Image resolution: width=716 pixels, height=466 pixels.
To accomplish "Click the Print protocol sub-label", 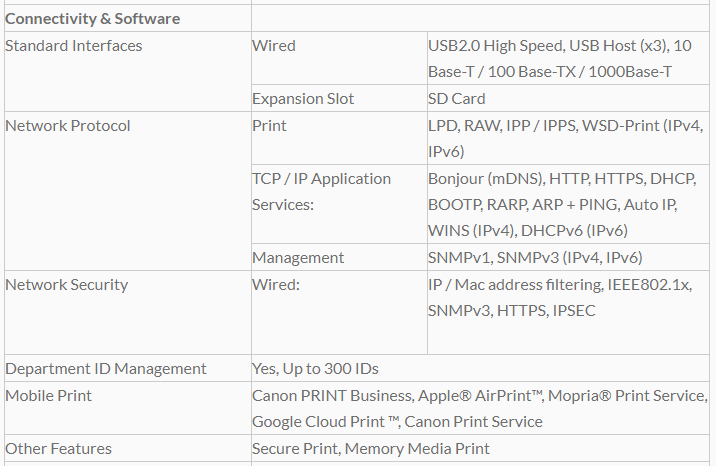I will tap(269, 125).
